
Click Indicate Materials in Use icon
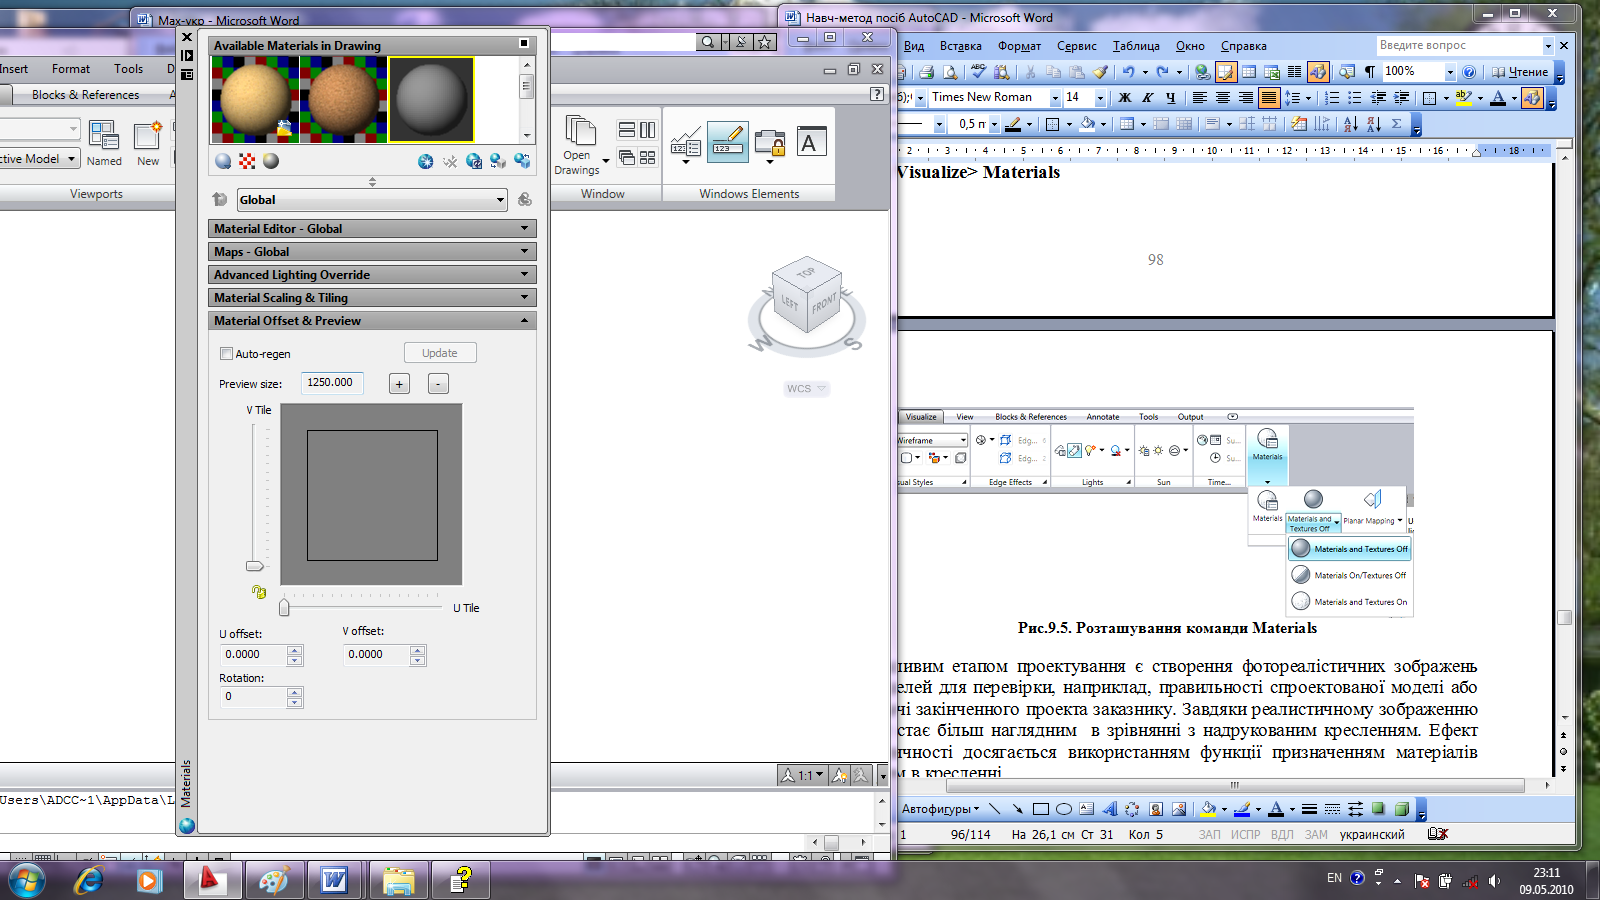474,161
